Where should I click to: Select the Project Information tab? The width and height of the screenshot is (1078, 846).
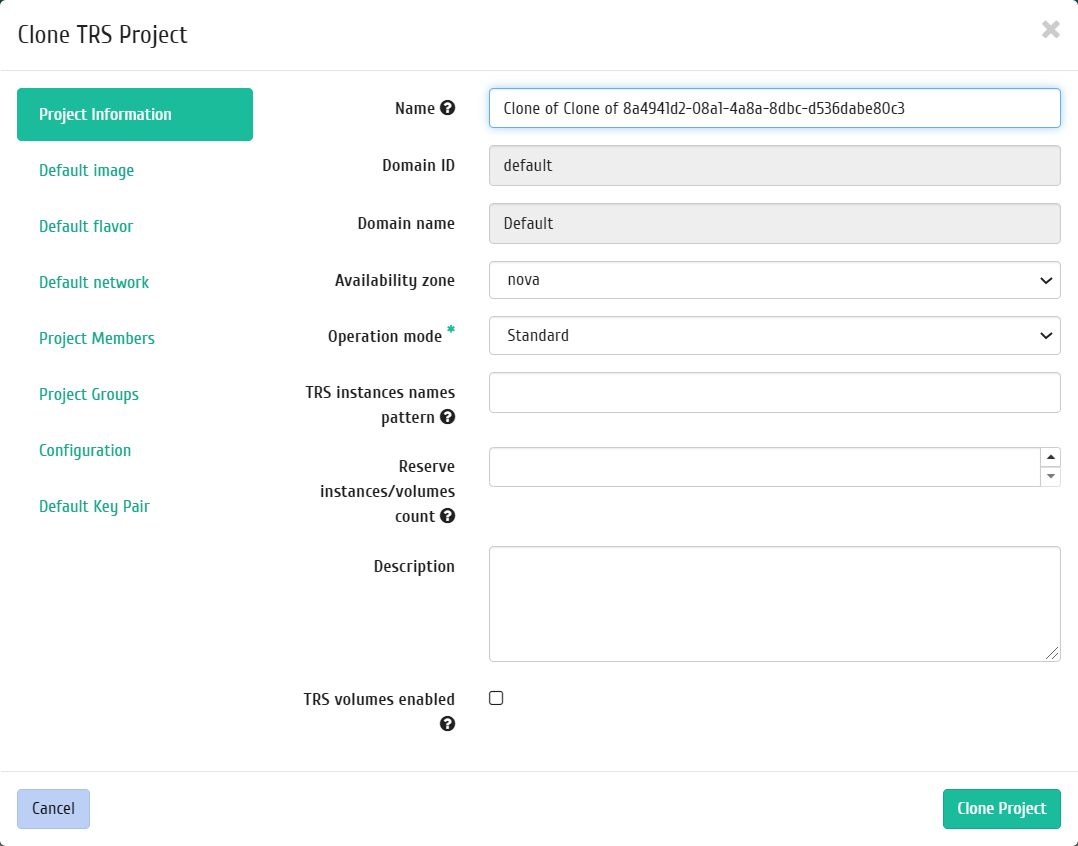[135, 114]
